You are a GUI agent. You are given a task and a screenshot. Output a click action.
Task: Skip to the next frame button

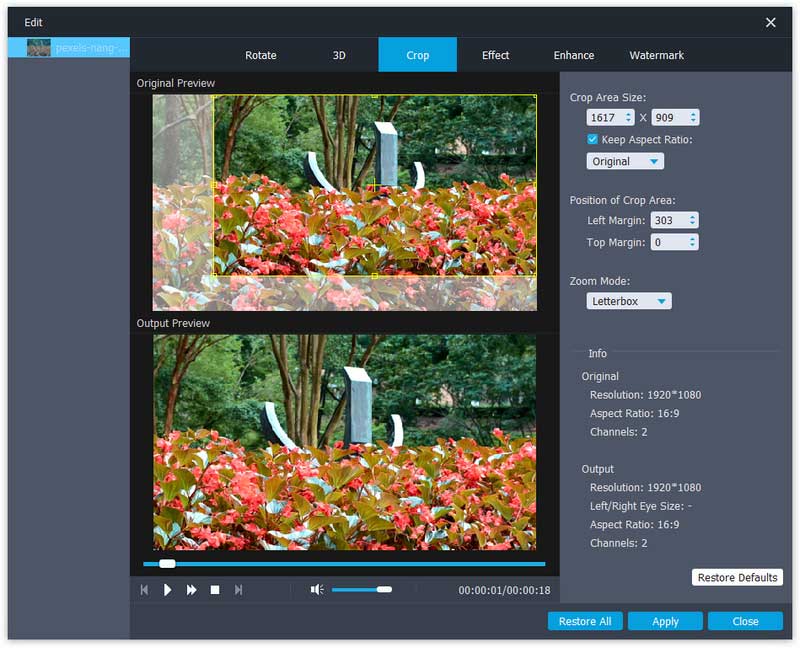pyautogui.click(x=238, y=590)
